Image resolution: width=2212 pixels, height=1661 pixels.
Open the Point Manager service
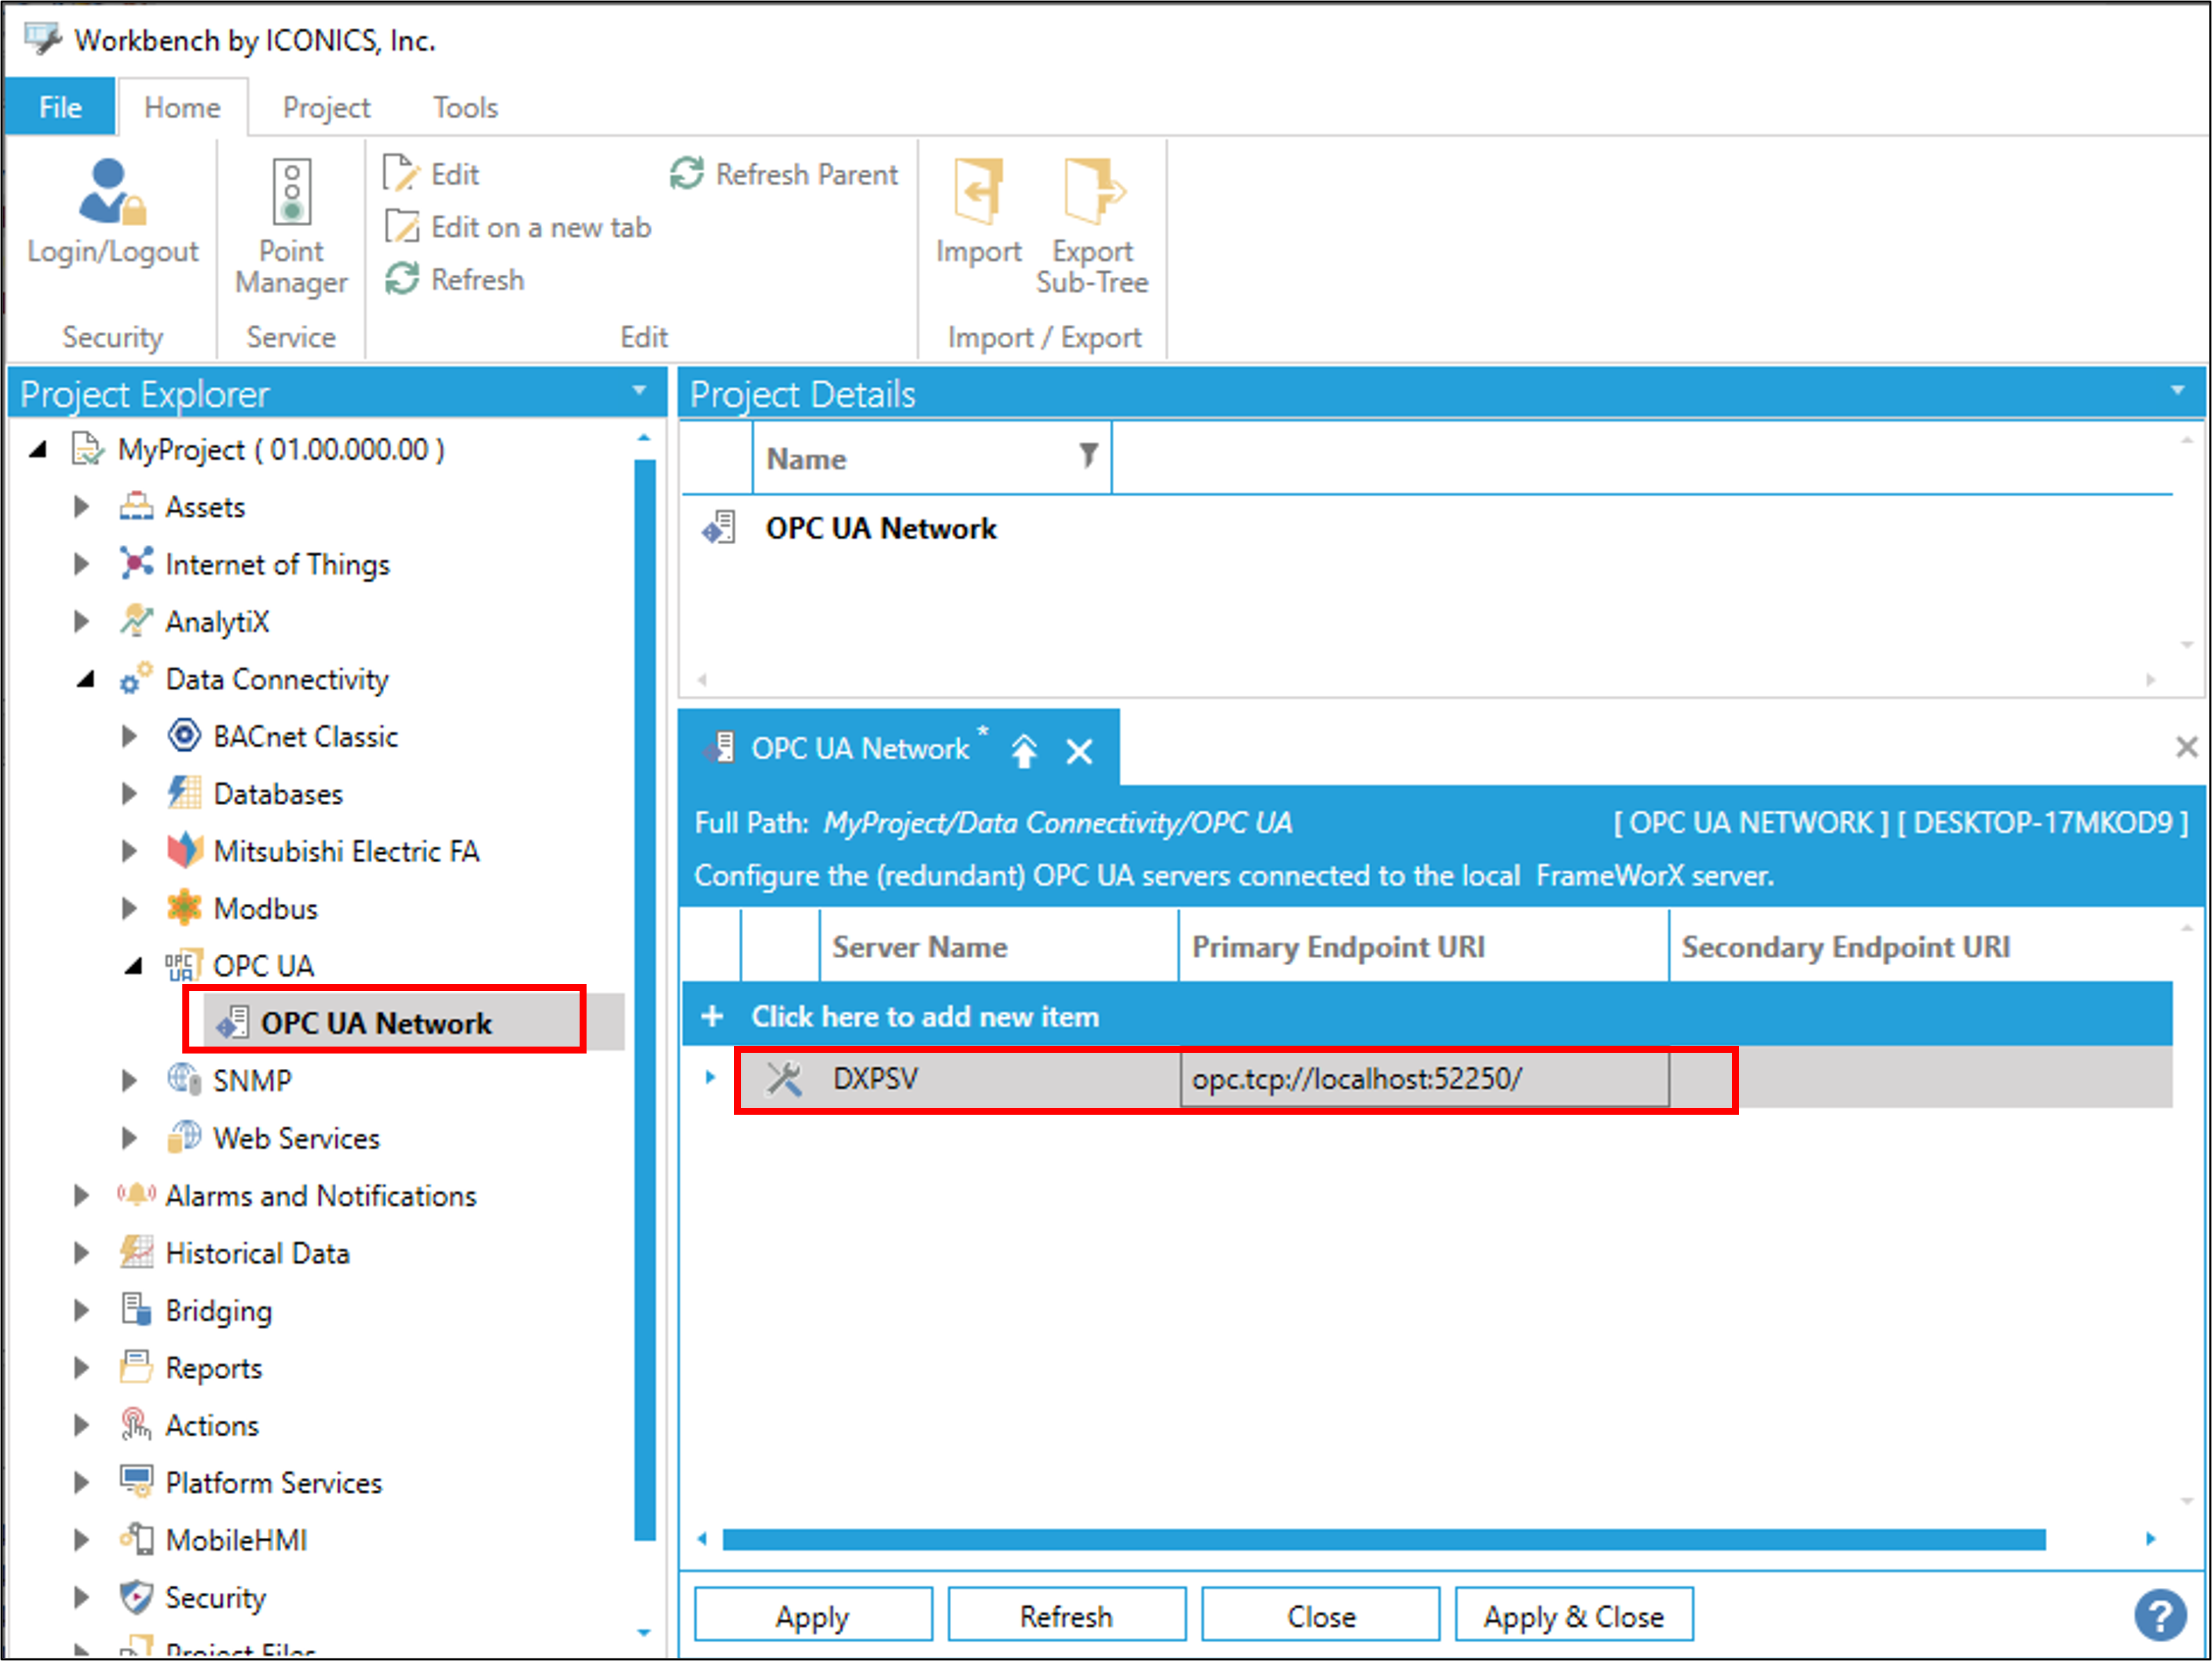291,192
